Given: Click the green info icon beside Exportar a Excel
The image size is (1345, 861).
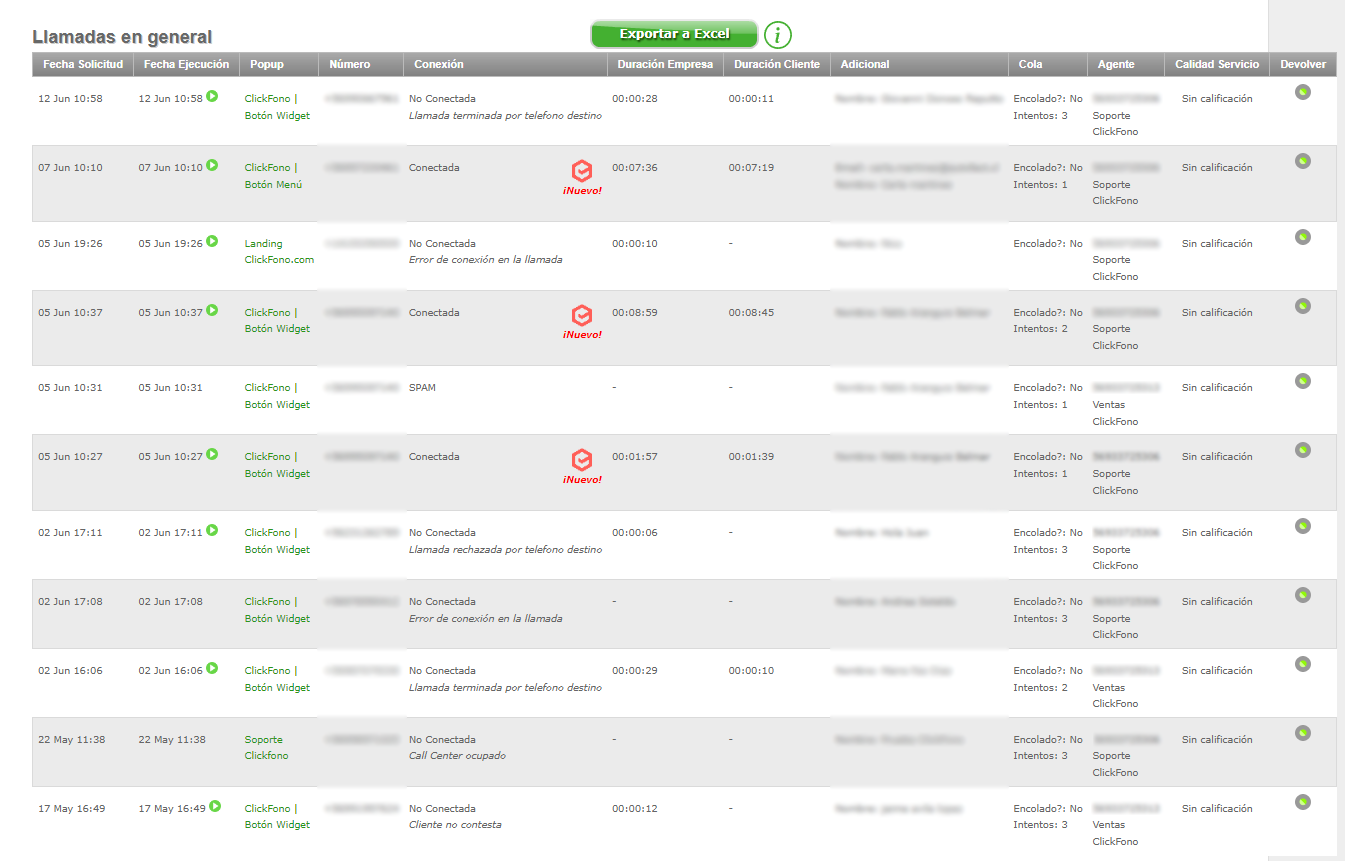Looking at the screenshot, I should click(777, 35).
